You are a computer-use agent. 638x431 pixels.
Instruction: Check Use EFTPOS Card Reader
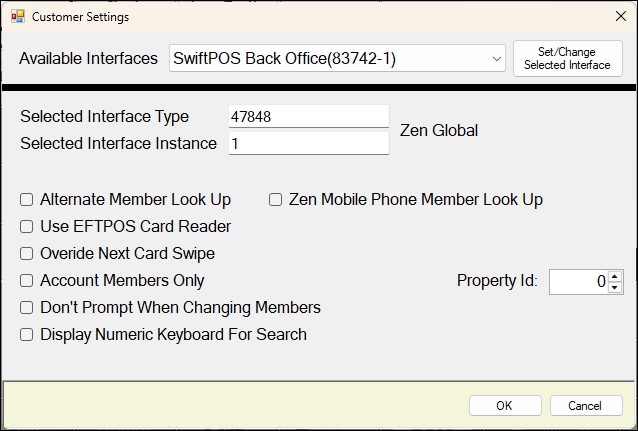tap(27, 227)
